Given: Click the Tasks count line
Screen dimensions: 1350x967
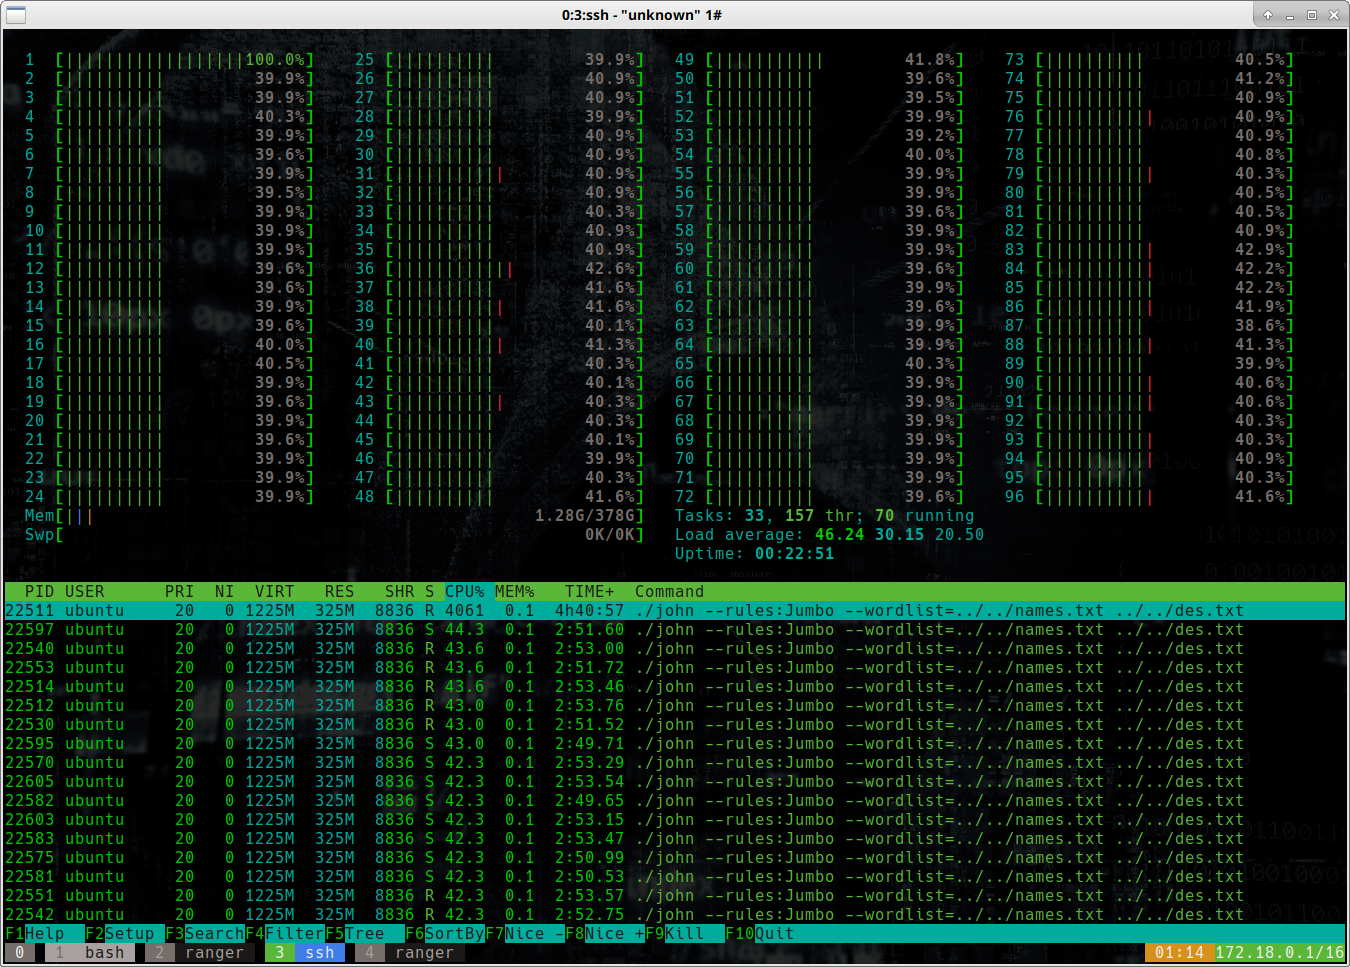Looking at the screenshot, I should click(824, 516).
